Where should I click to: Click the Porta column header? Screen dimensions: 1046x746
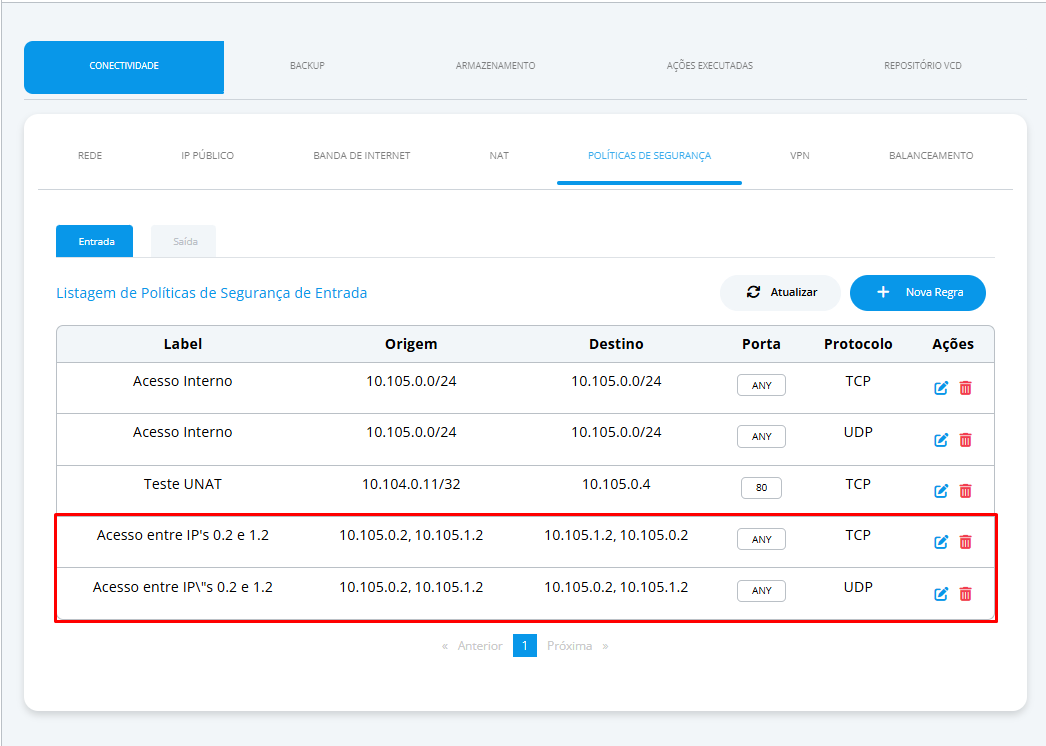pyautogui.click(x=761, y=344)
